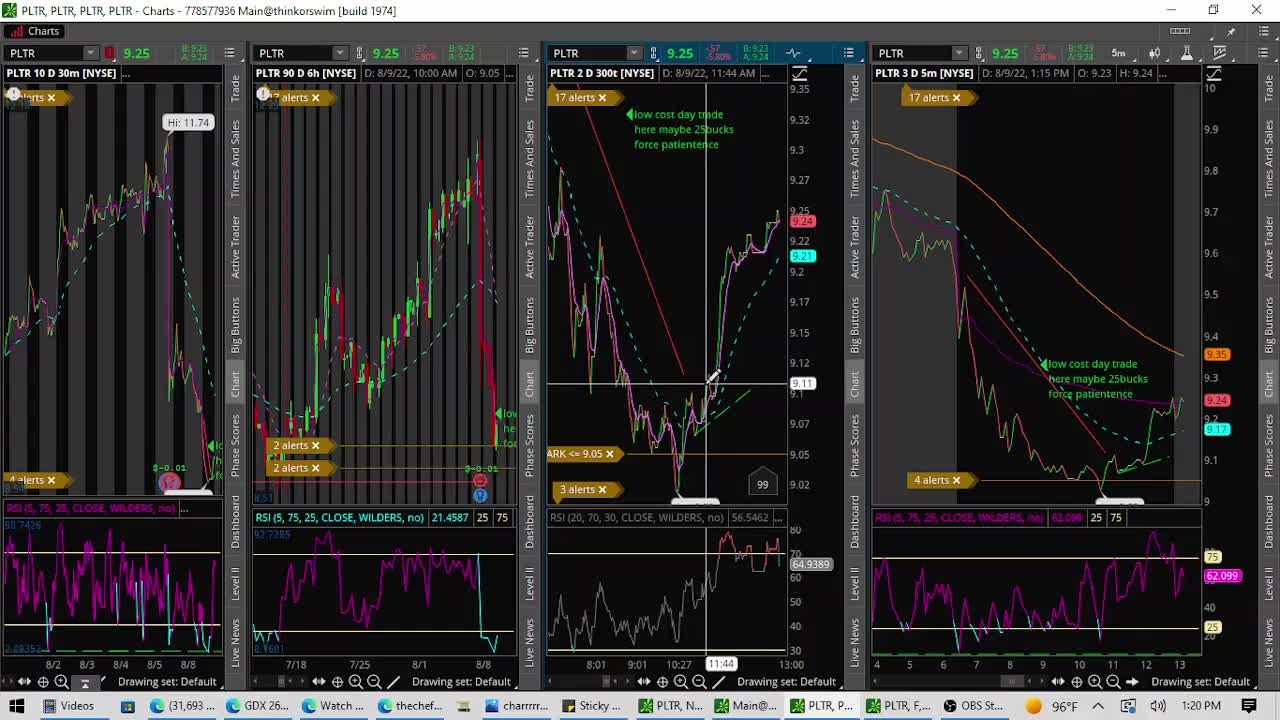Click the Charts tab at top left
Viewport: 1280px width, 720px height.
(35, 31)
